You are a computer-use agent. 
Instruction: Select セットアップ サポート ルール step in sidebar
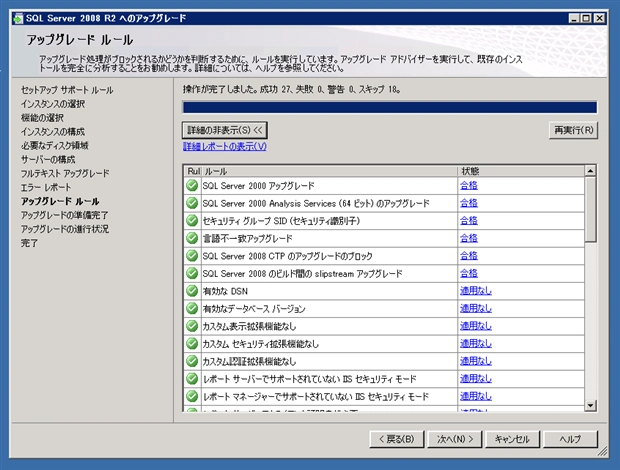(67, 90)
